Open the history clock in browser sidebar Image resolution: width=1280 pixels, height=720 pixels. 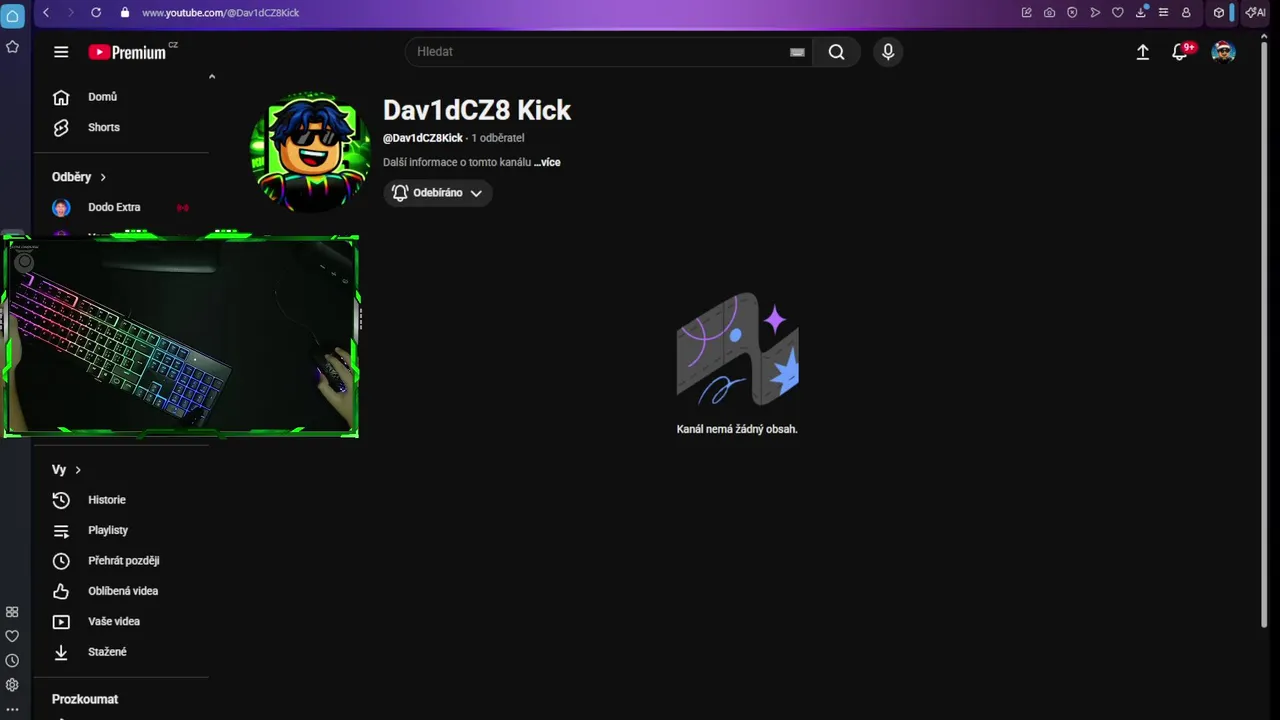click(x=12, y=661)
